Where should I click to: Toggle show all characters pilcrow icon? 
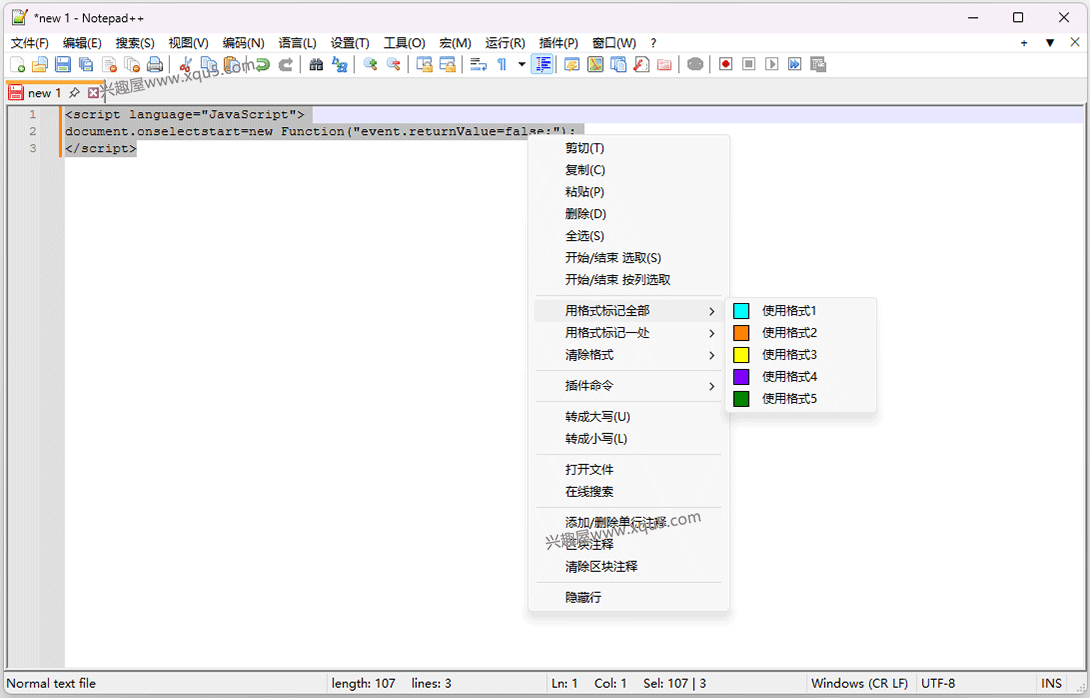[x=502, y=65]
